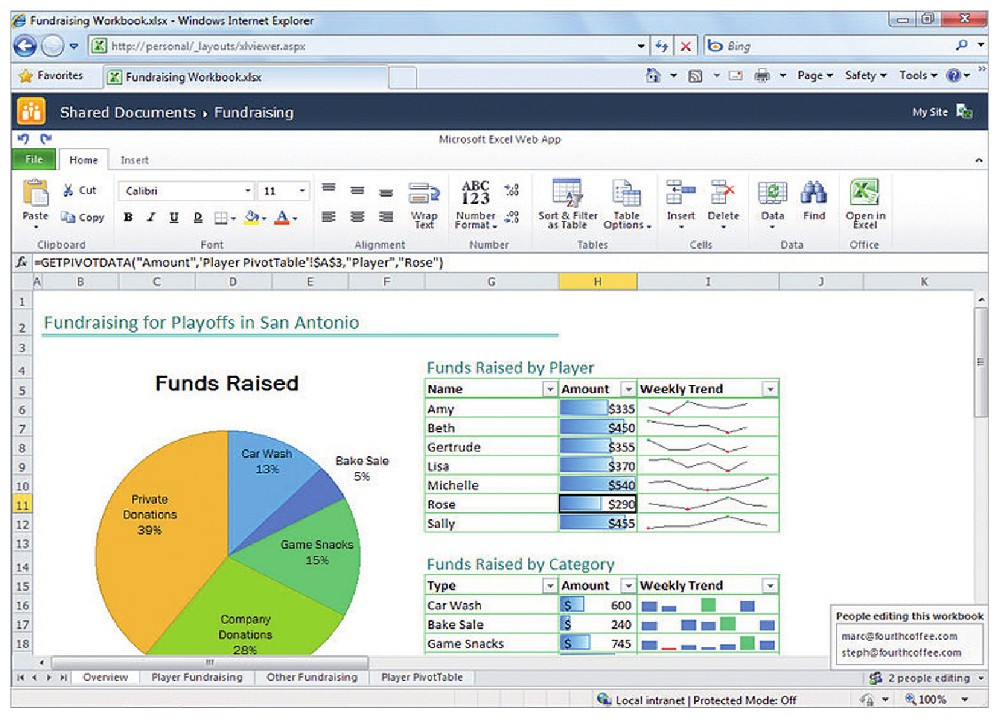This screenshot has height=721, width=1000.
Task: Click the Open in Excel icon
Action: coord(865,193)
